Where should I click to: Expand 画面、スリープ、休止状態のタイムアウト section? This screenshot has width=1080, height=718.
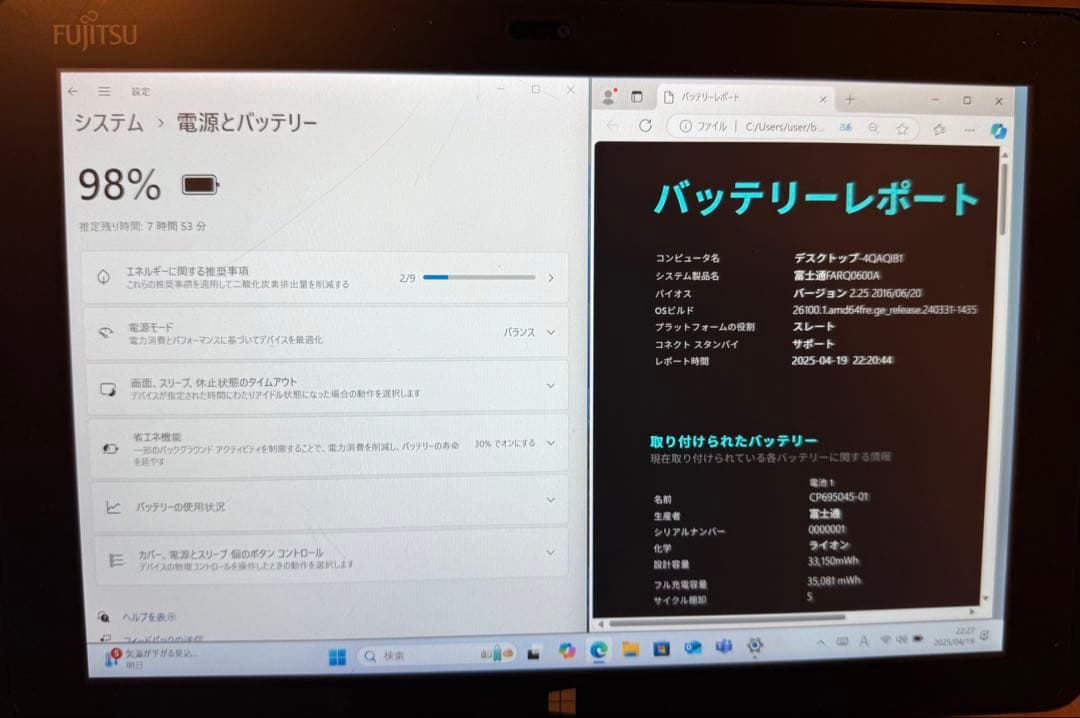click(x=550, y=383)
